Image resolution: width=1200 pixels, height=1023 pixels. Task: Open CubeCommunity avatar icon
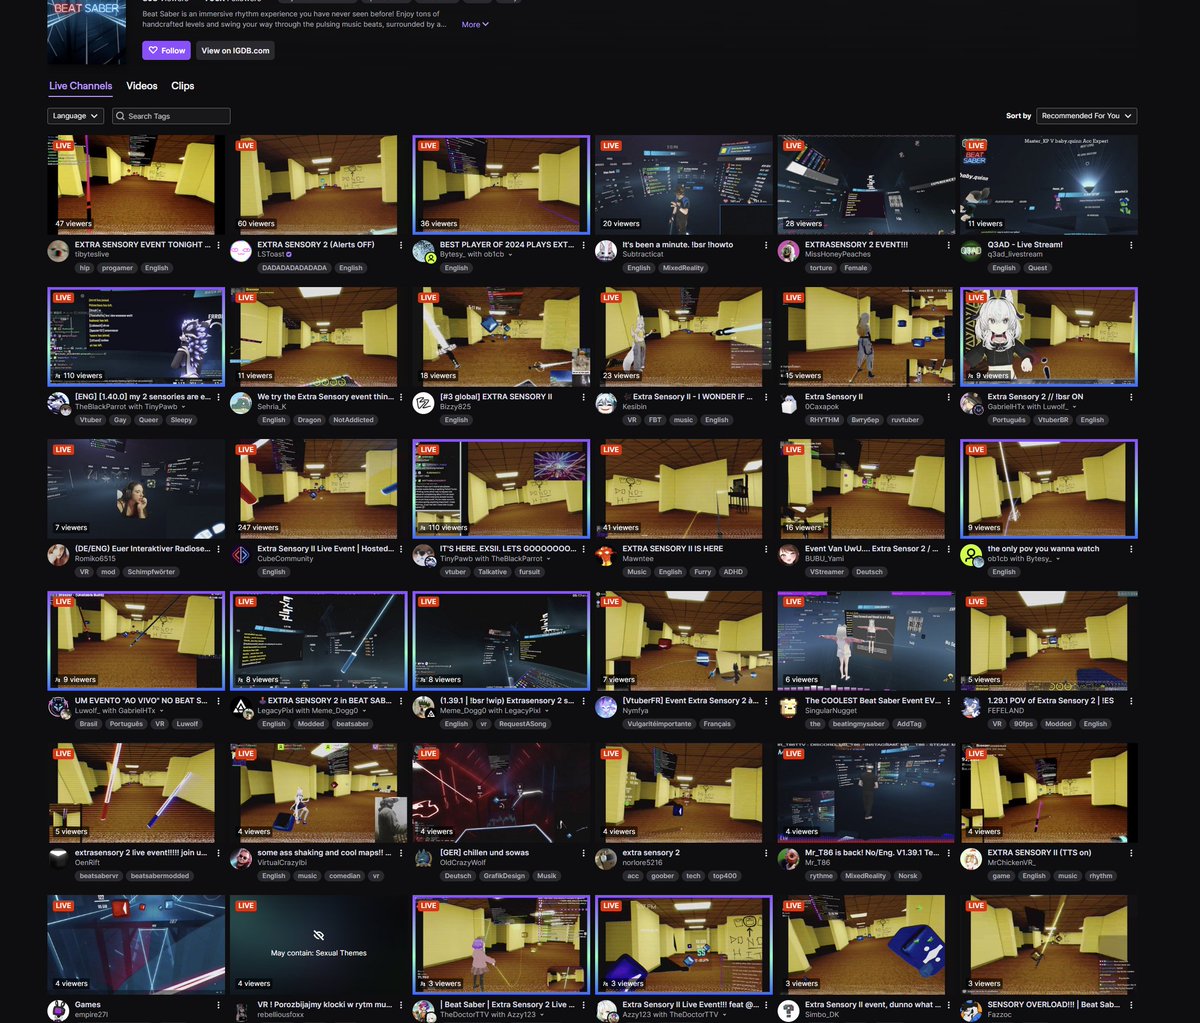(241, 555)
